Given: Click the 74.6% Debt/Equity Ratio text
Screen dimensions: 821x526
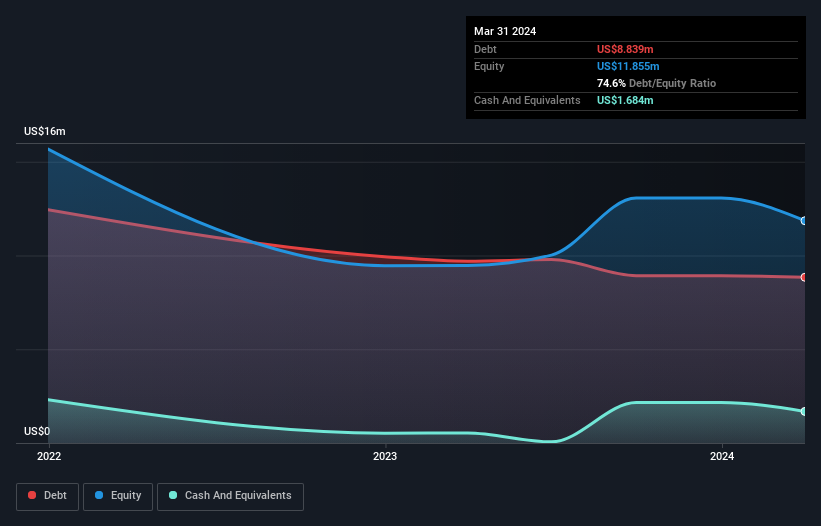Looking at the screenshot, I should (x=657, y=83).
